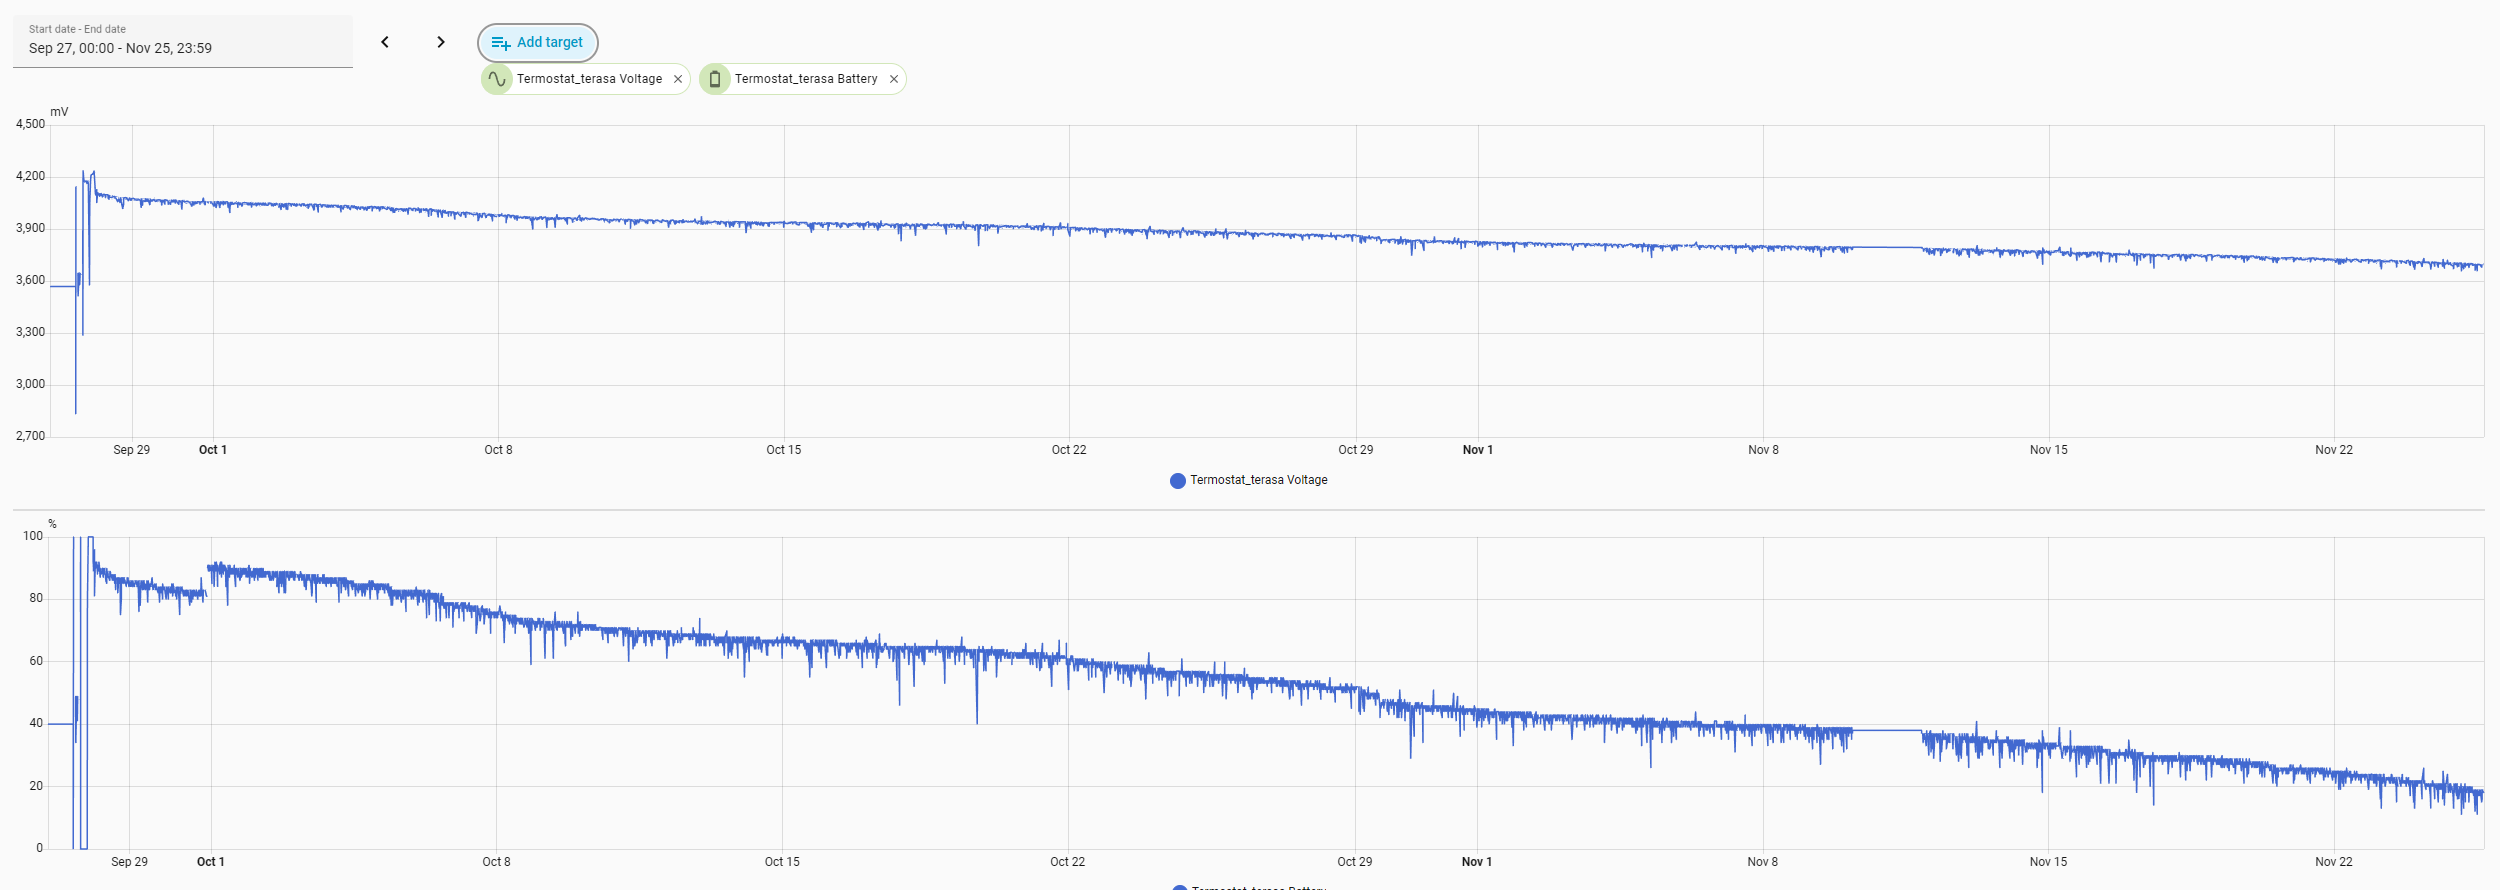
Task: Click Oct 15 on the voltage chart axis
Action: coord(784,450)
